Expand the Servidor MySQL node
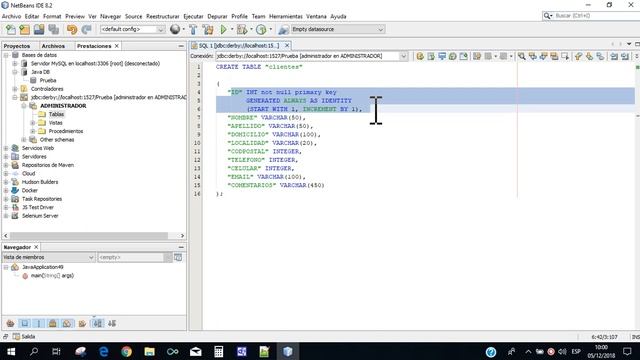This screenshot has height=360, width=640. pyautogui.click(x=15, y=64)
